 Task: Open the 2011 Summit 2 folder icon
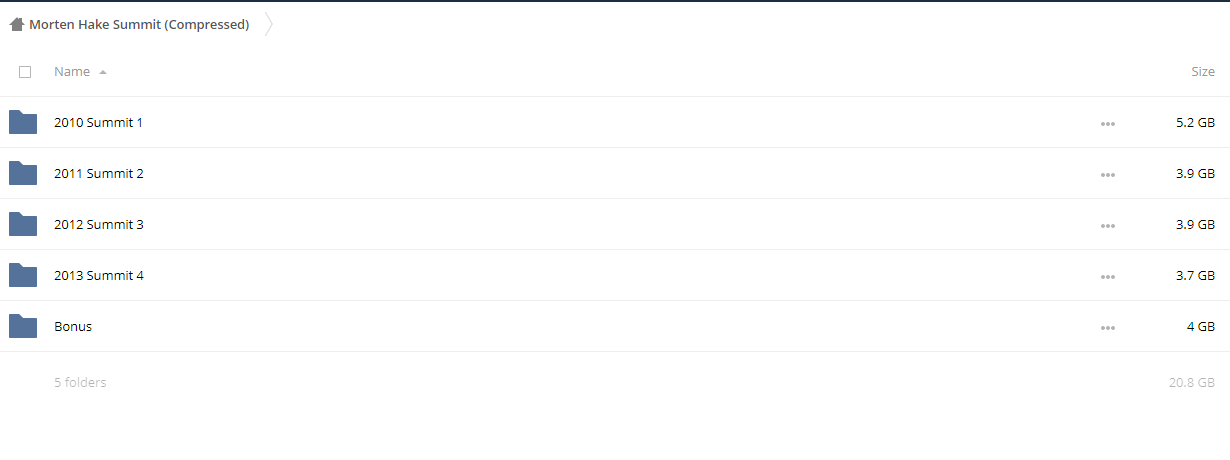click(x=23, y=173)
